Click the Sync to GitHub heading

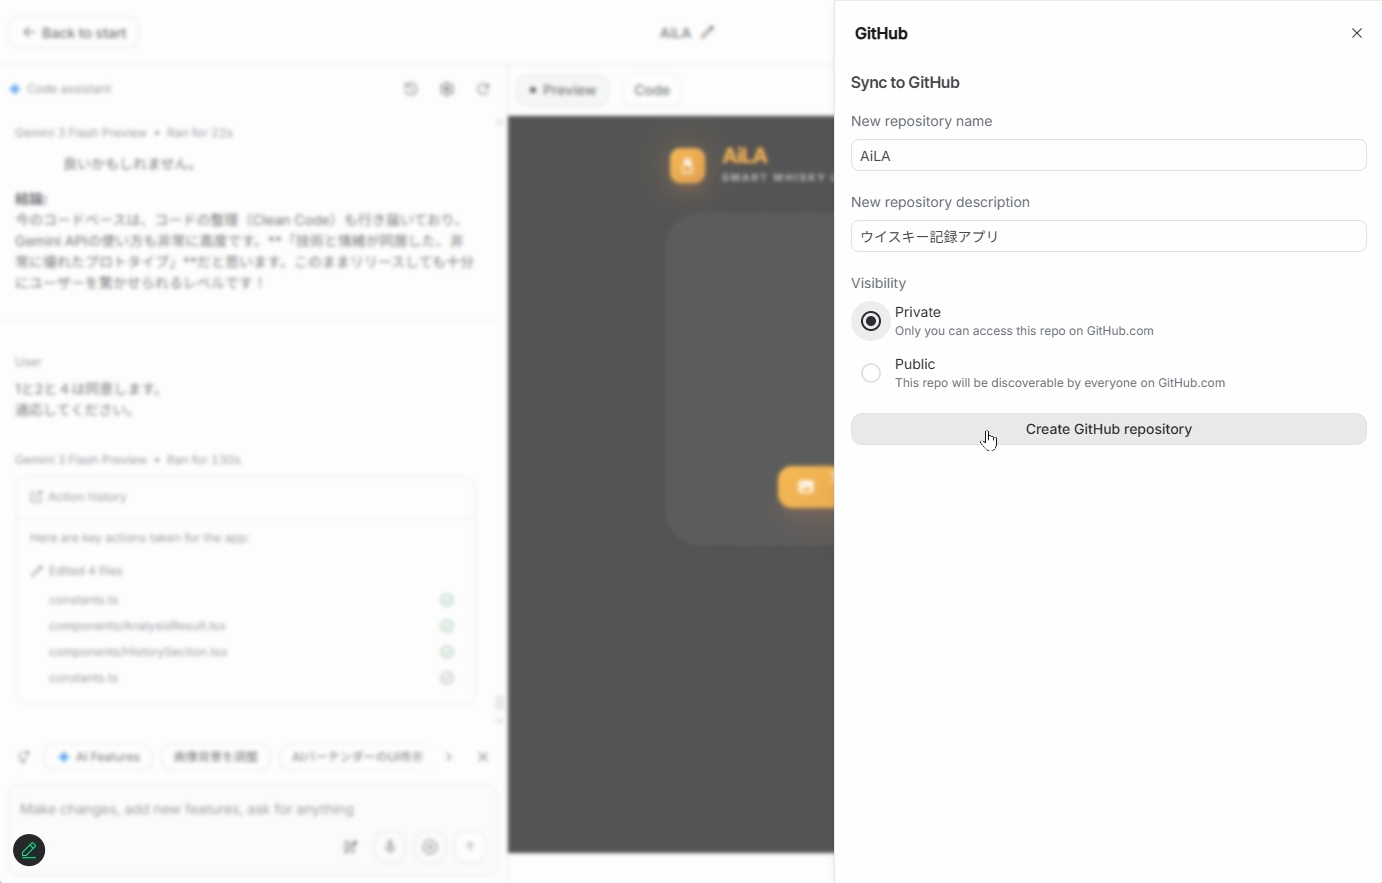click(x=905, y=83)
